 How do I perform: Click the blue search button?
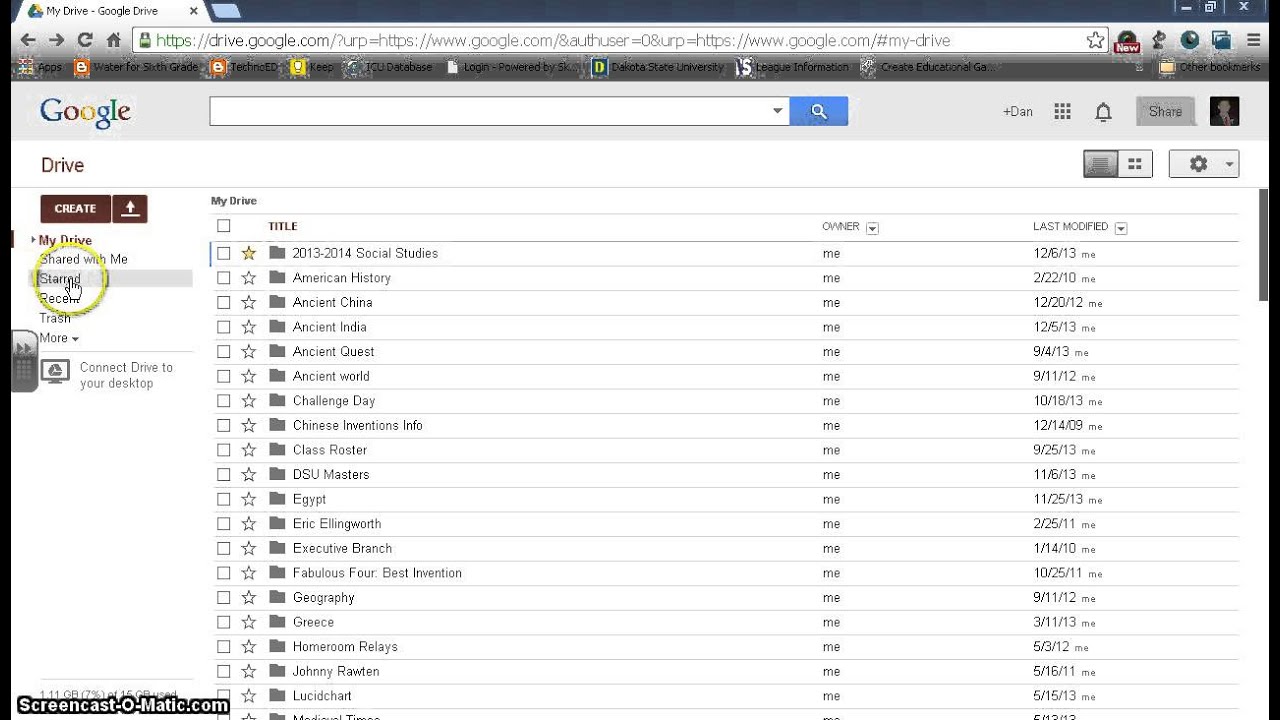(x=818, y=111)
